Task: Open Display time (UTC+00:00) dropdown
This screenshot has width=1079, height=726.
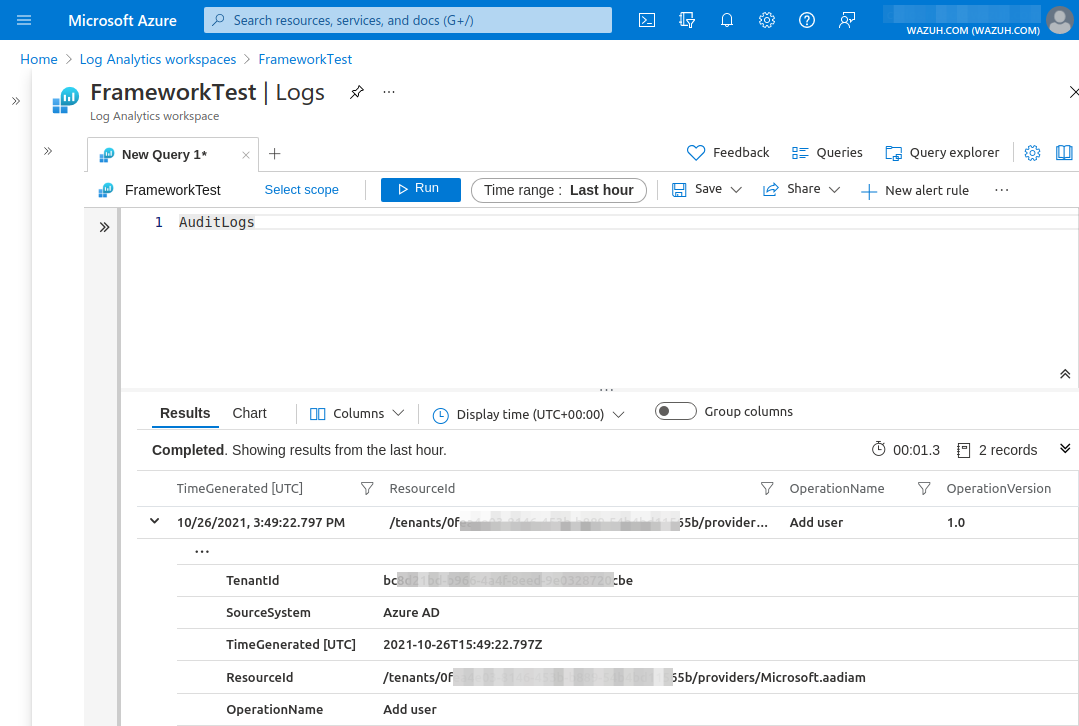Action: (528, 414)
